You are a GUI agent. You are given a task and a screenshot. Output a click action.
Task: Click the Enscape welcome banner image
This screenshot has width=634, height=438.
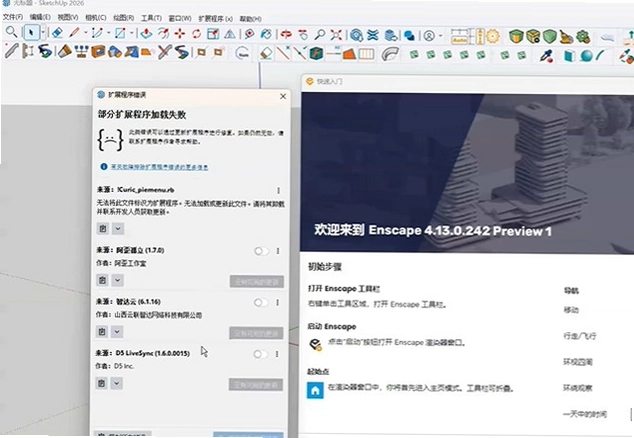[467, 173]
